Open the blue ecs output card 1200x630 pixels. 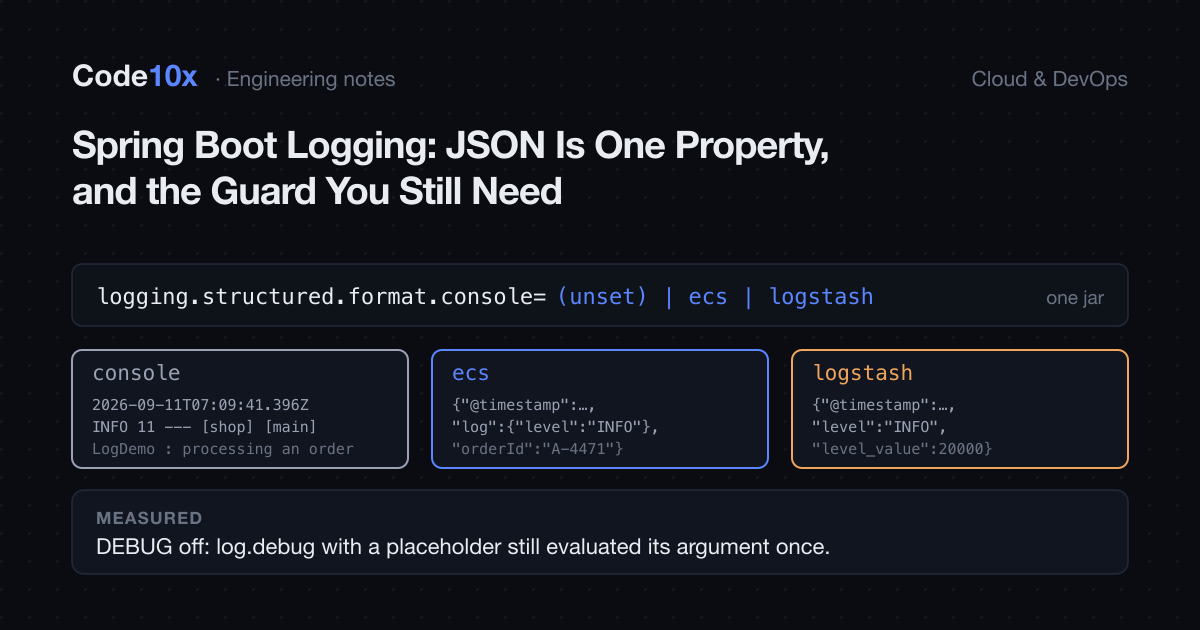[600, 408]
